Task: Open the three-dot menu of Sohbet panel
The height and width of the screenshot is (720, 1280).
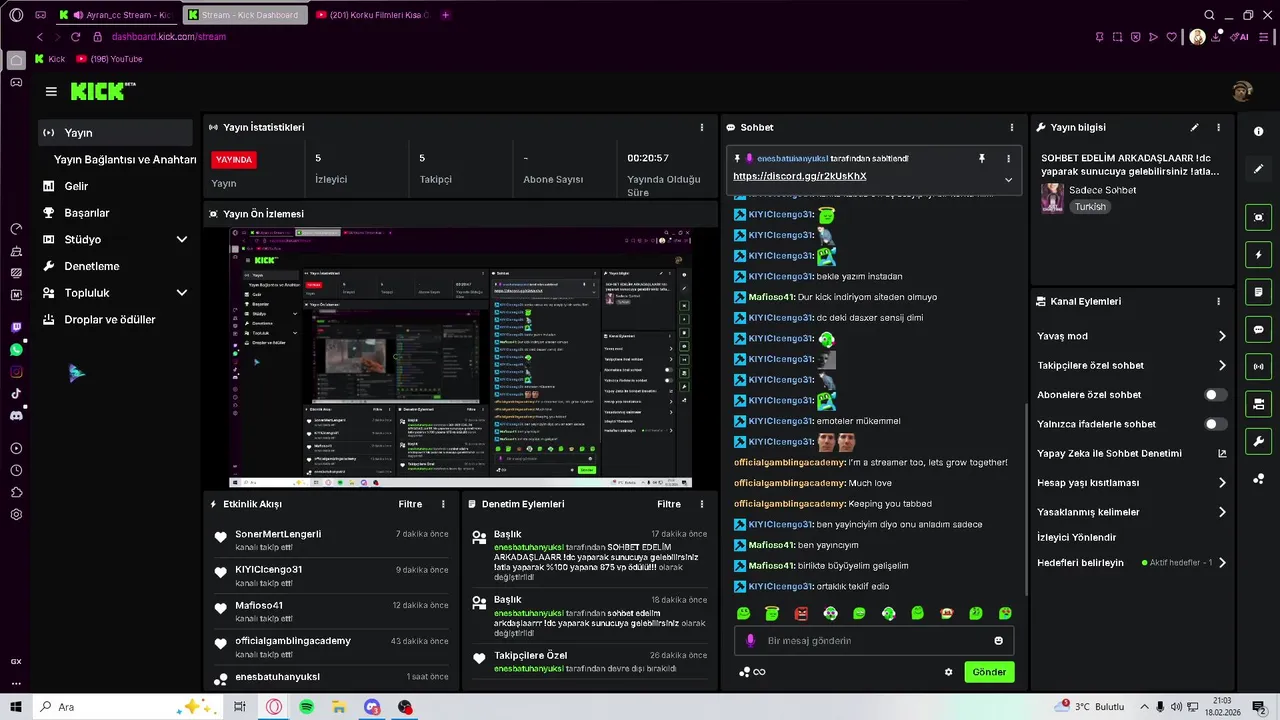Action: coord(1011,127)
